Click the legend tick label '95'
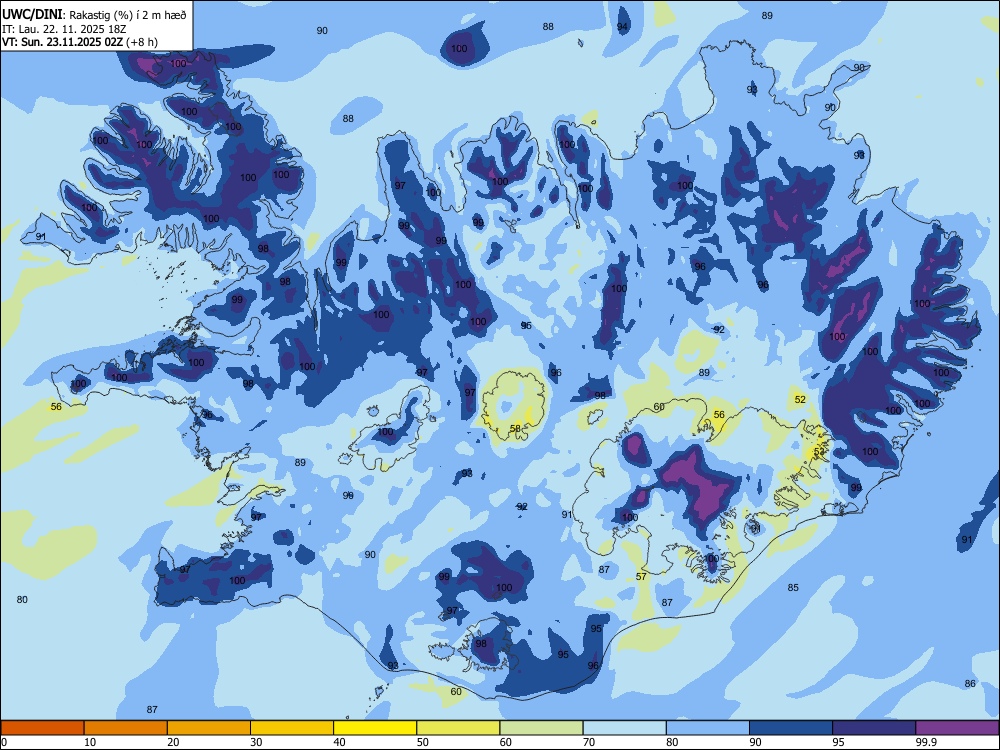Image resolution: width=1000 pixels, height=750 pixels. click(838, 742)
